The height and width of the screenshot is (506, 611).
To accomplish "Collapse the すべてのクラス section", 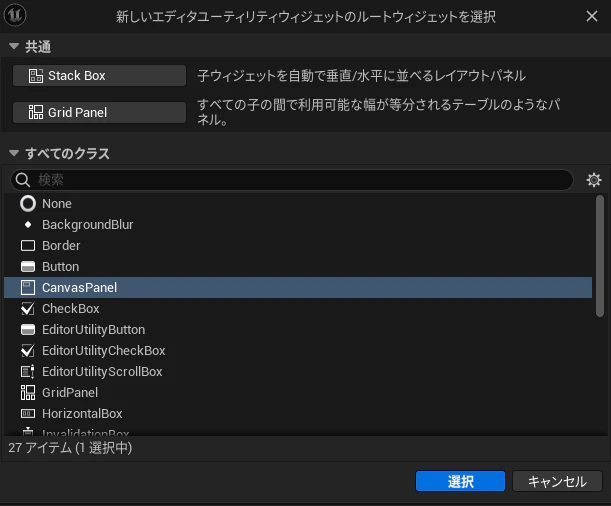I will click(x=14, y=153).
